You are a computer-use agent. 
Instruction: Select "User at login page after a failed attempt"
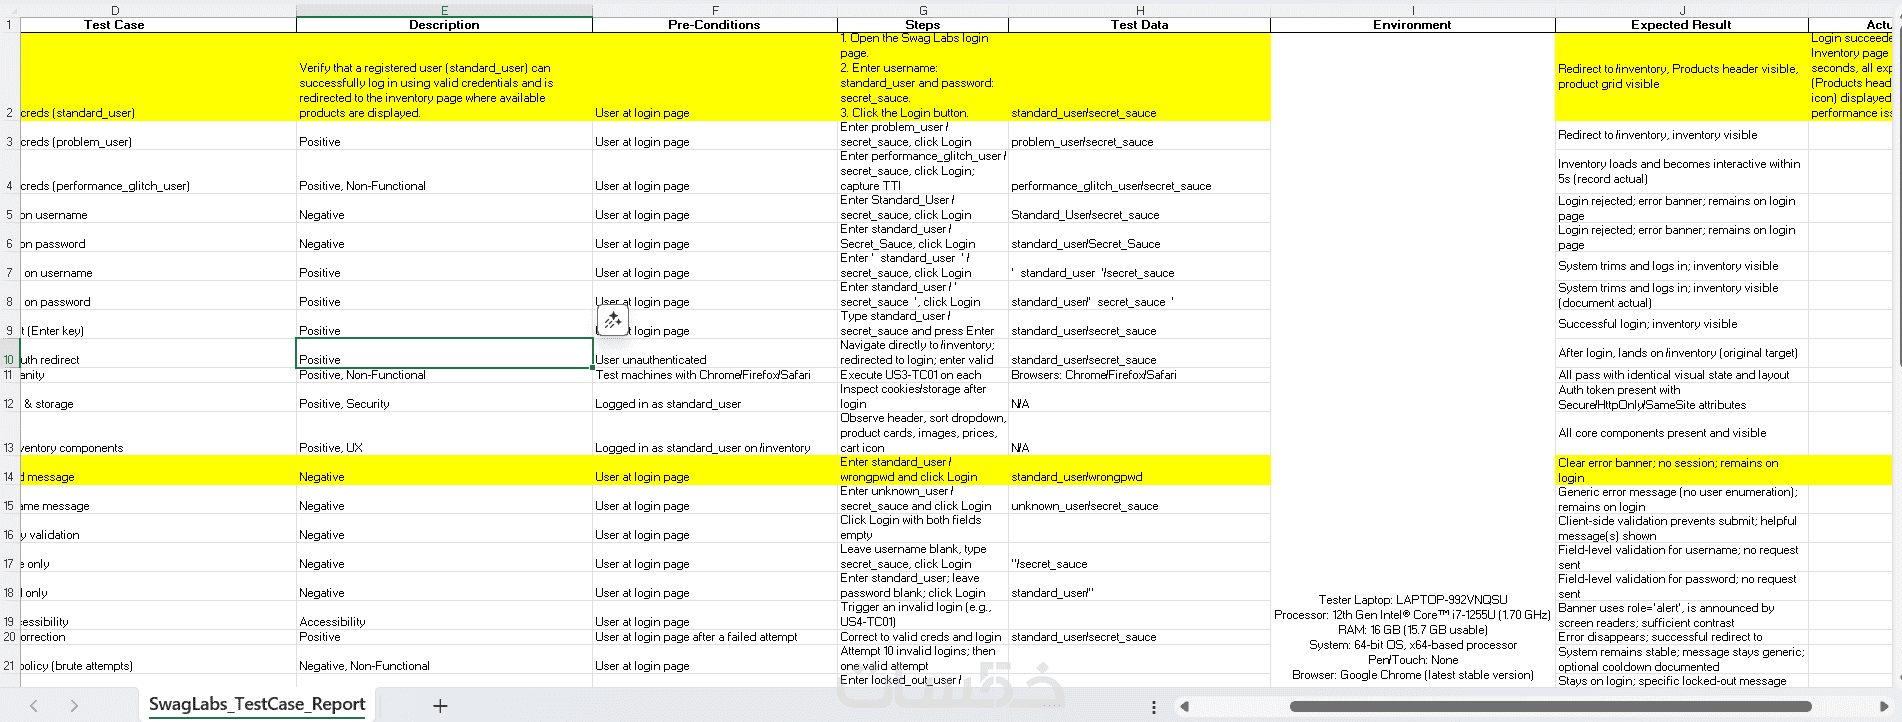click(715, 637)
